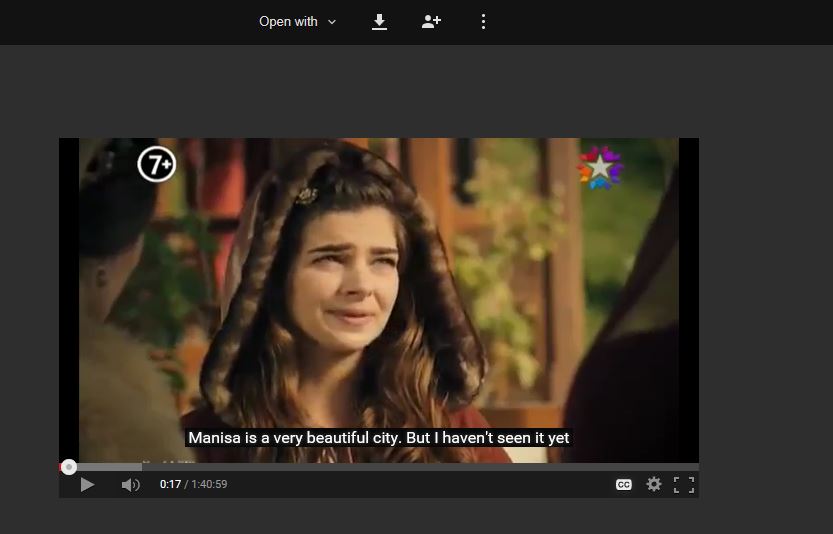Enter fullscreen mode

coord(684,485)
